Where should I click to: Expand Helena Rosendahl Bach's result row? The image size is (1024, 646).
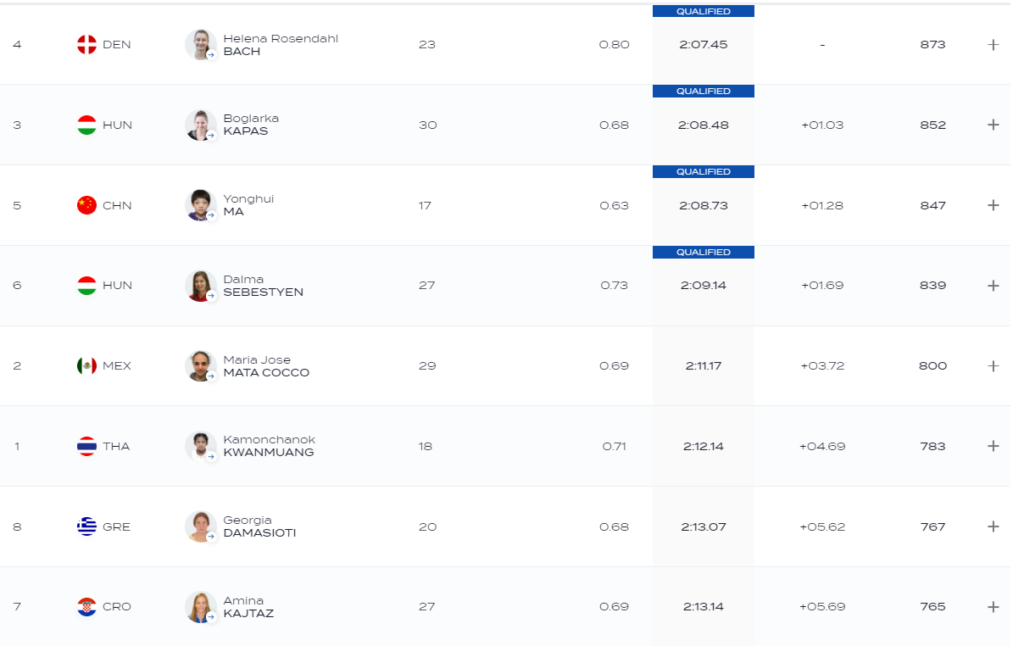[992, 45]
